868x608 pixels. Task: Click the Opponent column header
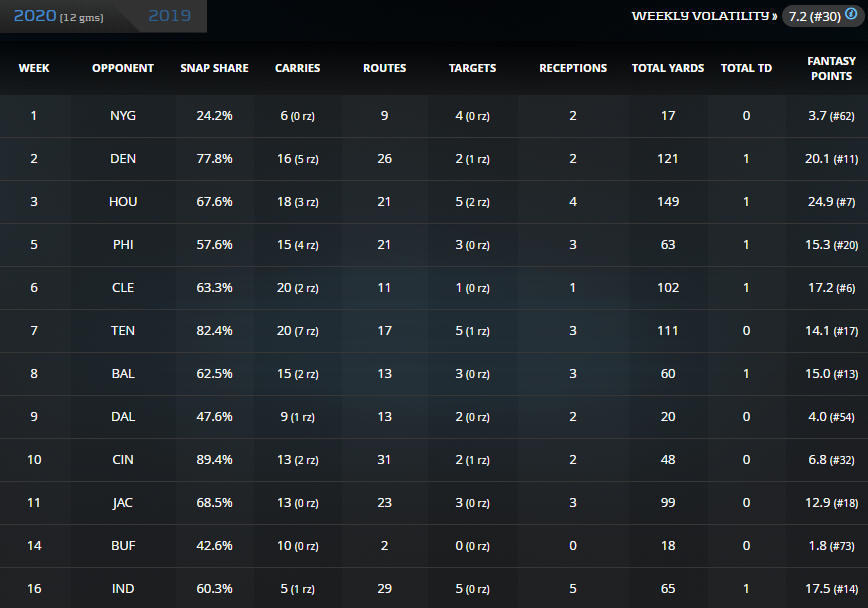pyautogui.click(x=123, y=68)
